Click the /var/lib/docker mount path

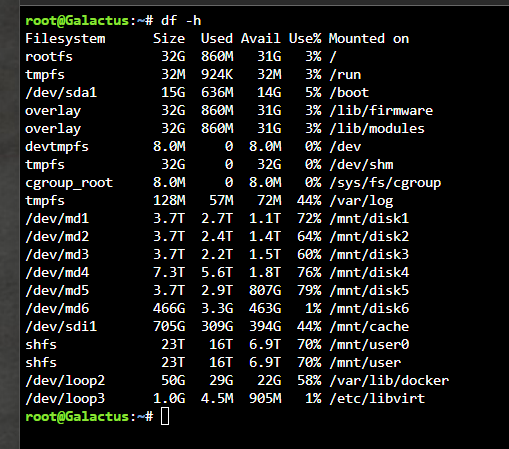389,380
